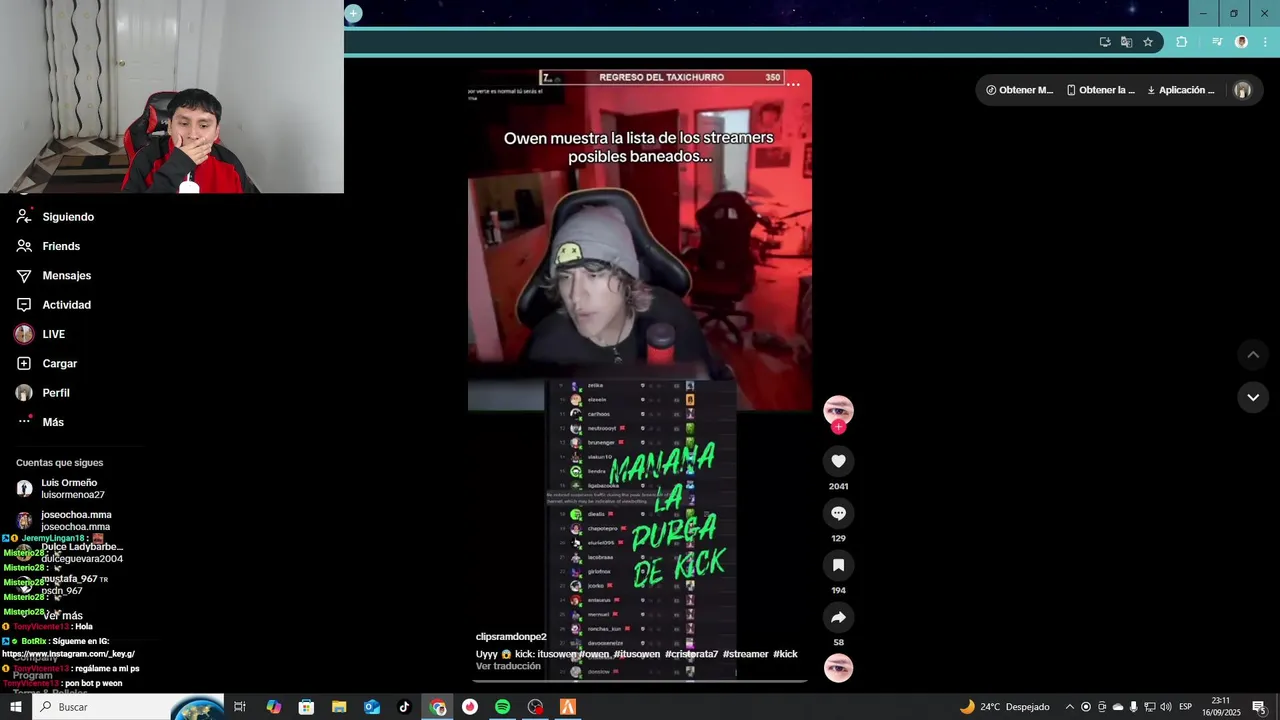1280x720 pixels.
Task: Open Chrome extensions puzzle icon
Action: pos(1181,42)
